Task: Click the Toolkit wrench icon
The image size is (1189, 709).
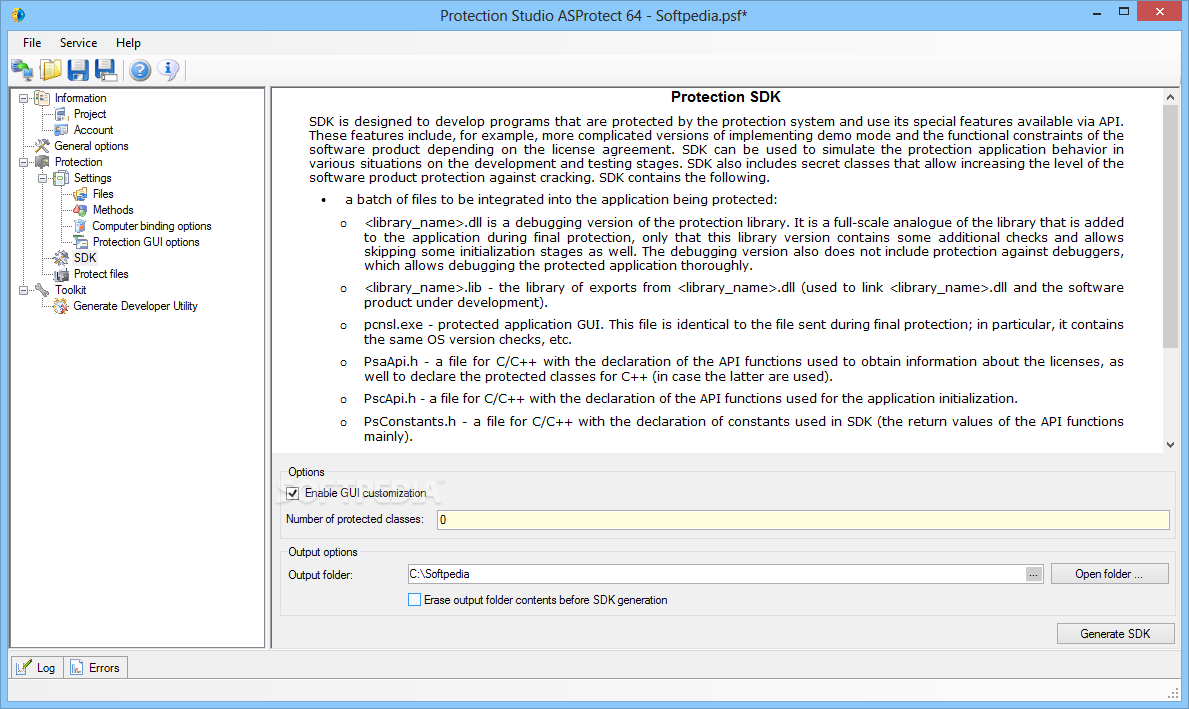Action: tap(42, 290)
